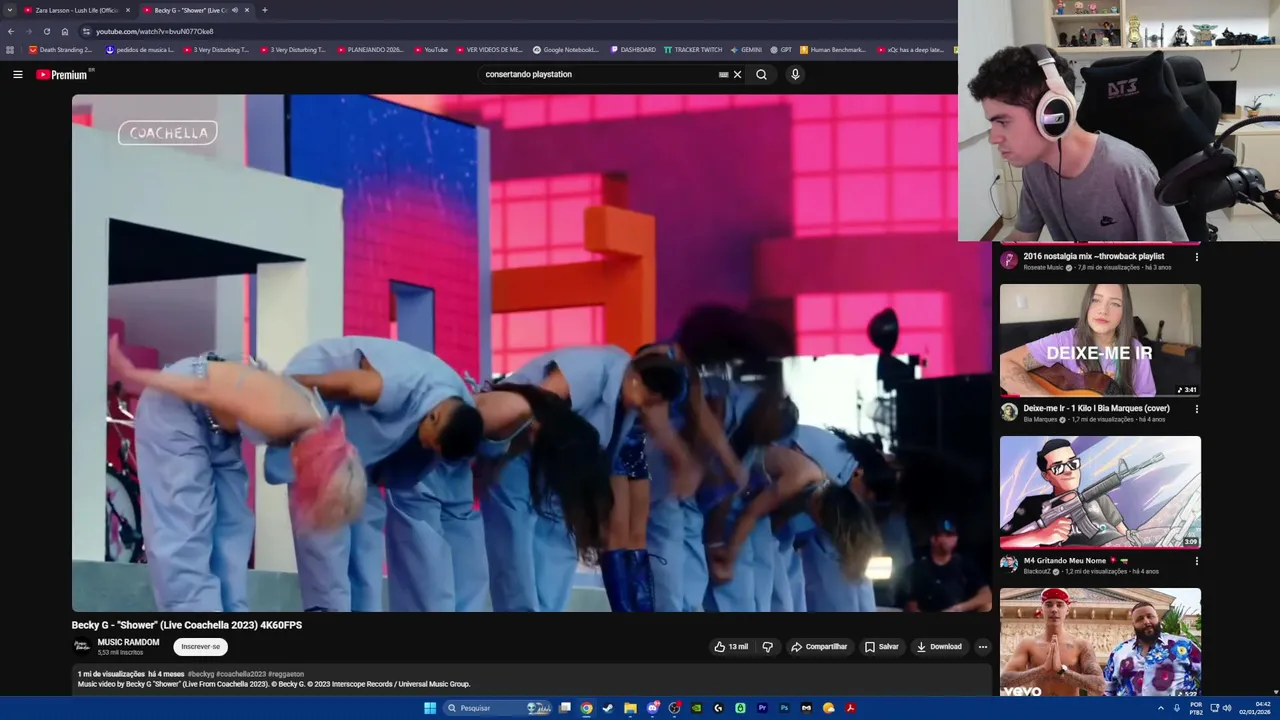Open the TRACKER TWITCH bookmark
The width and height of the screenshot is (1280, 720).
click(x=693, y=49)
